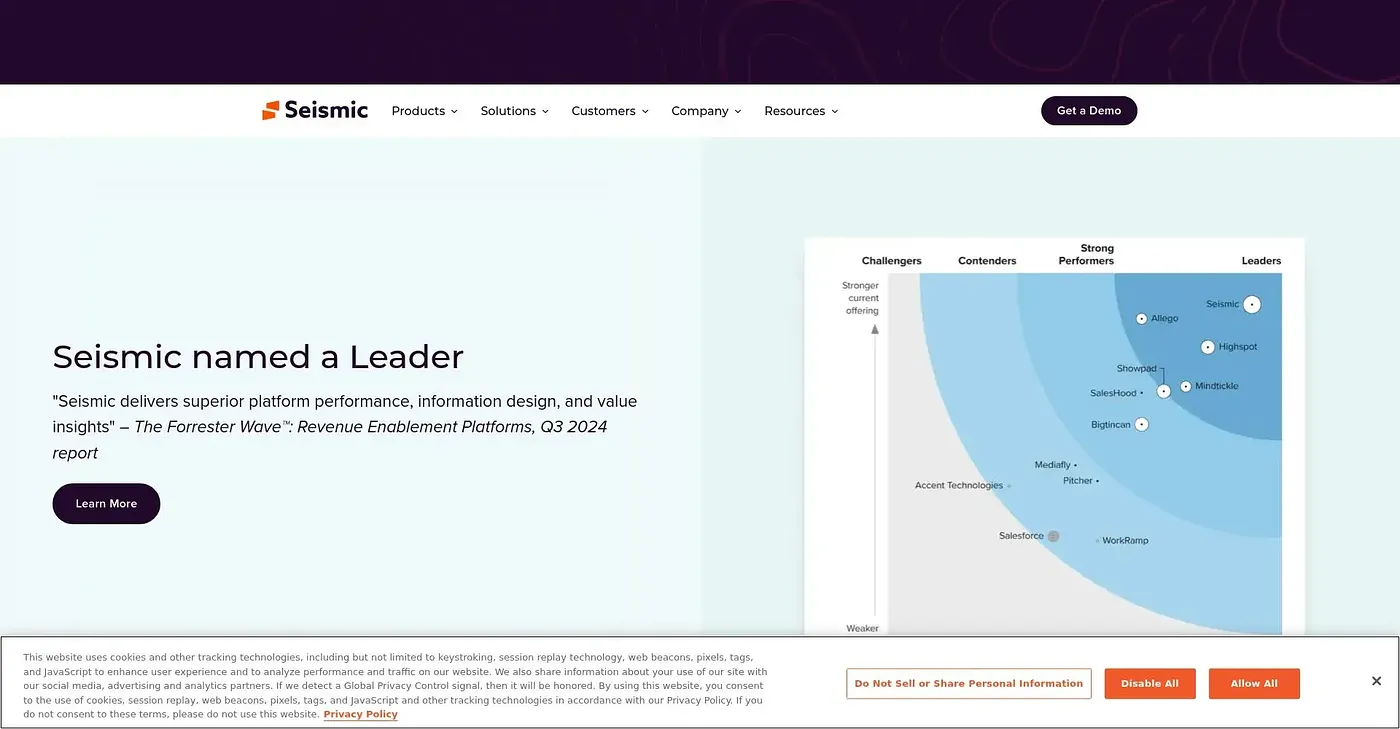Click the 'Leaders' chart label

[1261, 261]
